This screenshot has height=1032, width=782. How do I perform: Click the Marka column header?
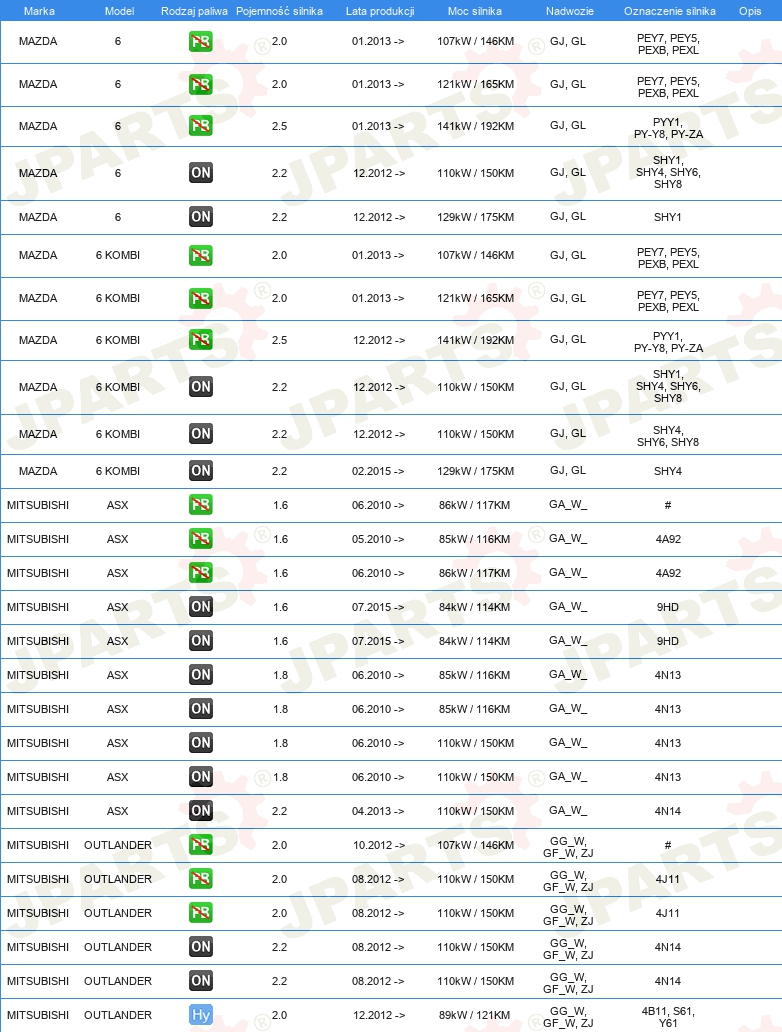39,11
